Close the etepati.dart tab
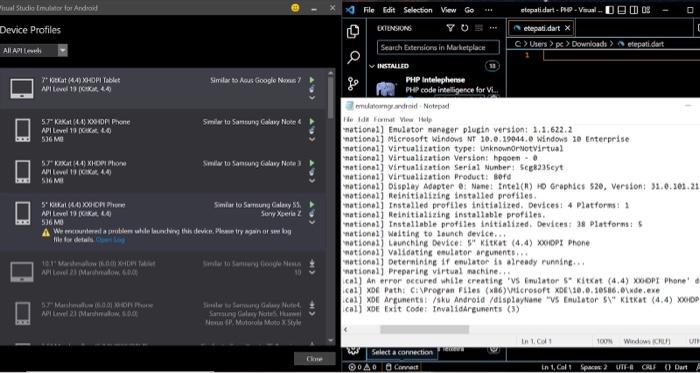The width and height of the screenshot is (700, 373). point(567,28)
